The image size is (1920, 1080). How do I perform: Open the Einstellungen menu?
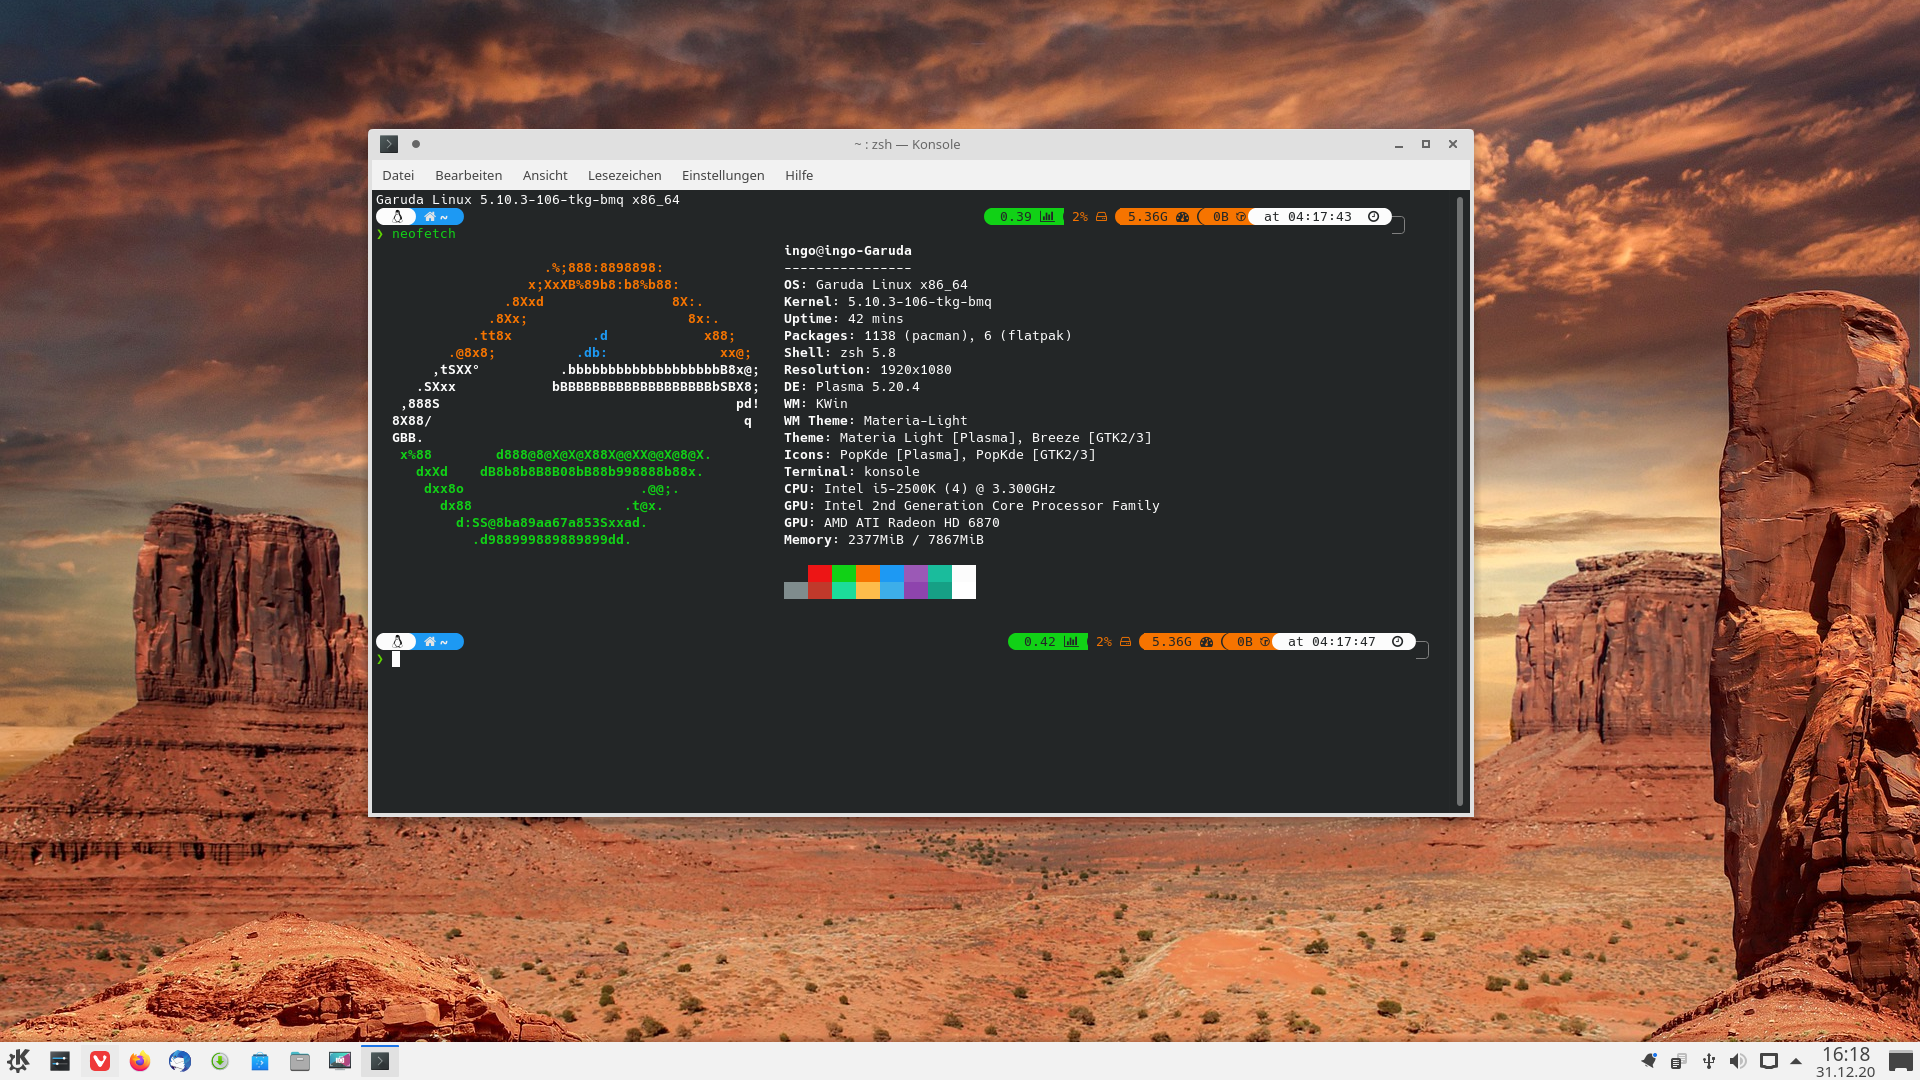722,175
